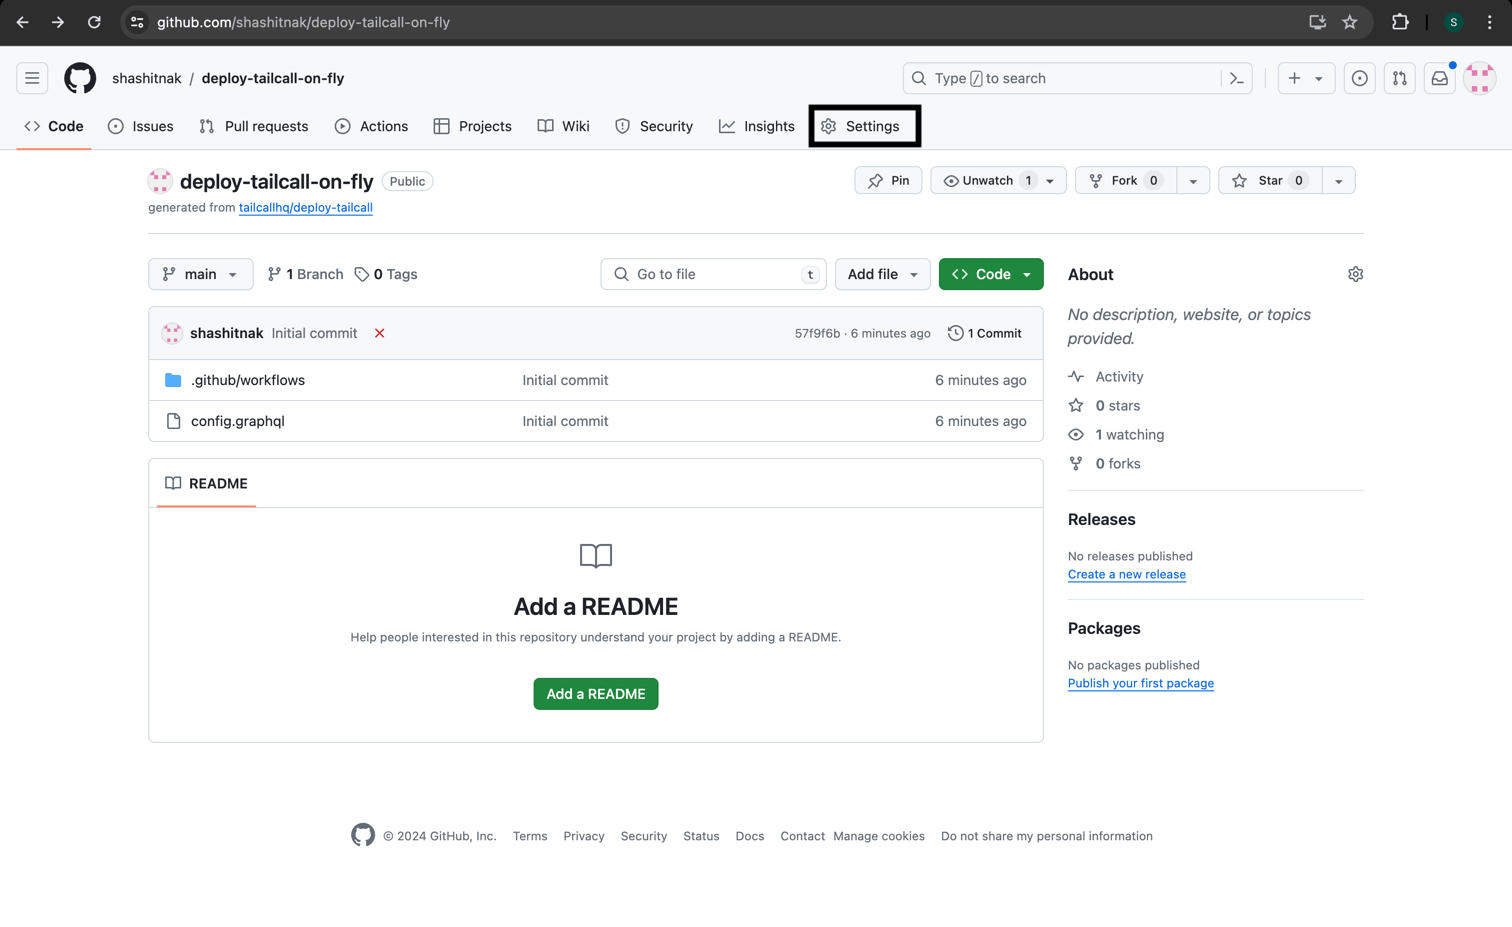Open the Initial commit message in the header row

pyautogui.click(x=314, y=333)
